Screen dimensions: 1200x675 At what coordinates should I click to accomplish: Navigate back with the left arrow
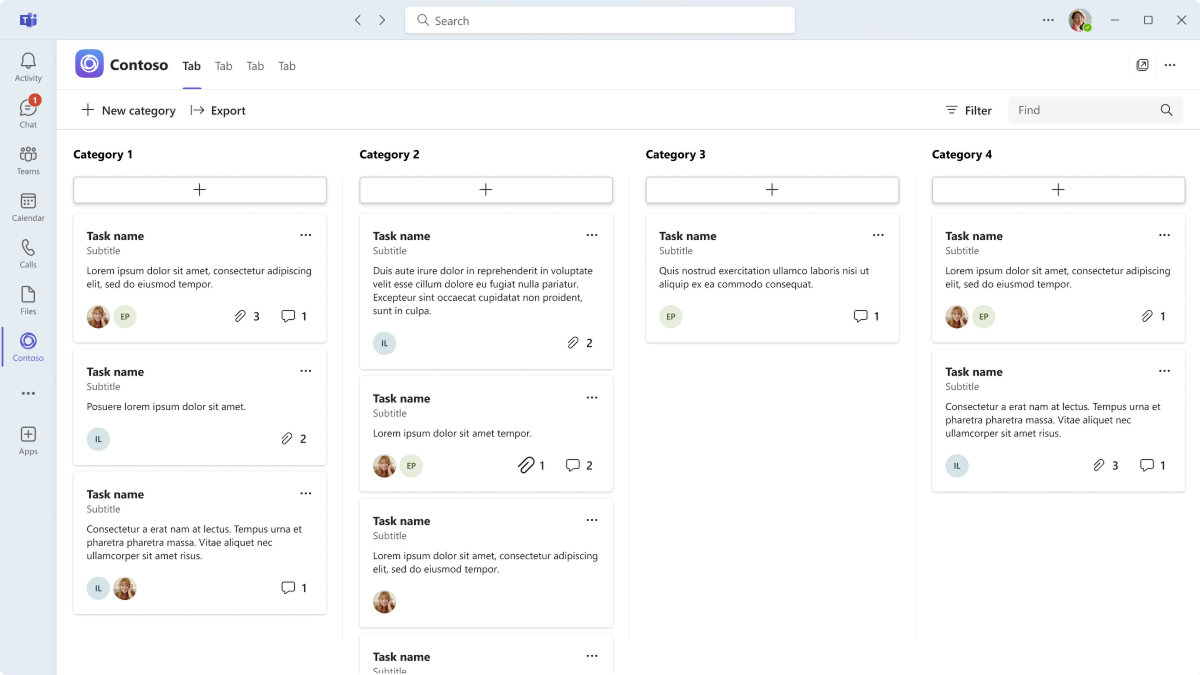(358, 20)
